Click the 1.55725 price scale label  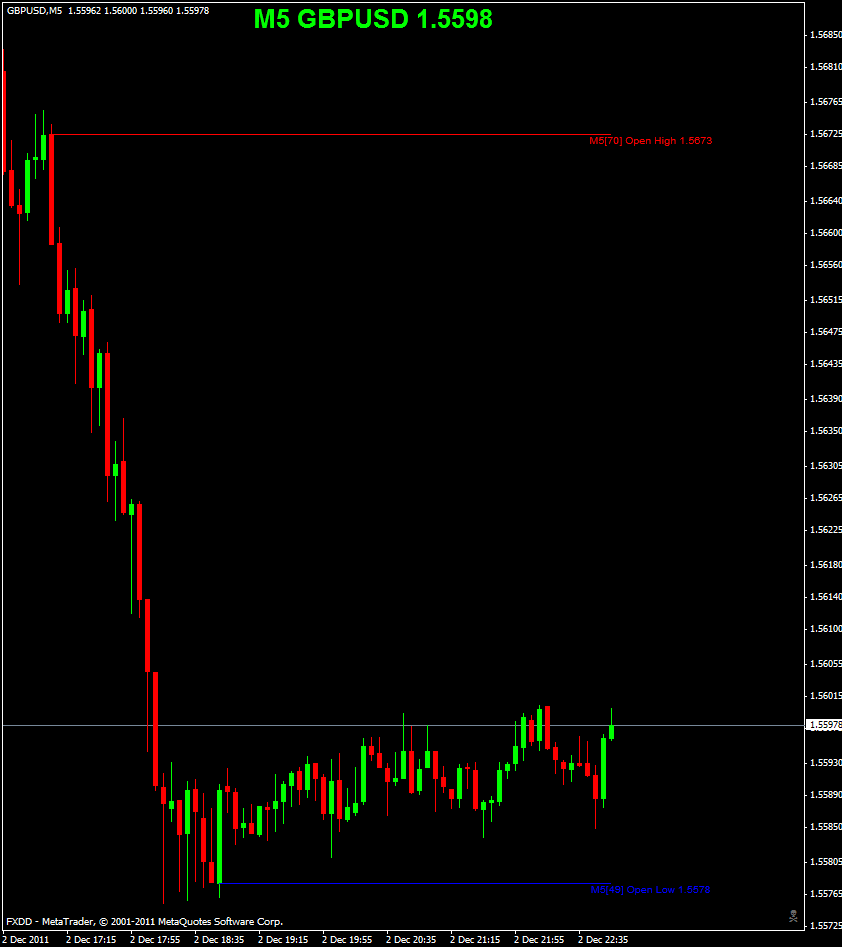[826, 925]
